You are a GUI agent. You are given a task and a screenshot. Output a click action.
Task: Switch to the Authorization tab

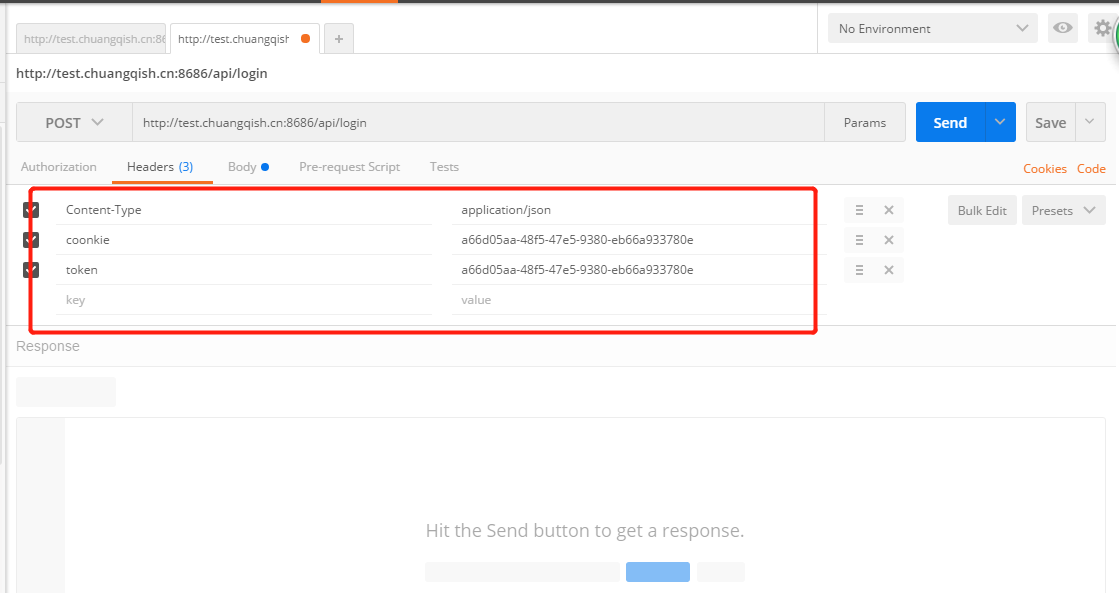click(x=59, y=167)
